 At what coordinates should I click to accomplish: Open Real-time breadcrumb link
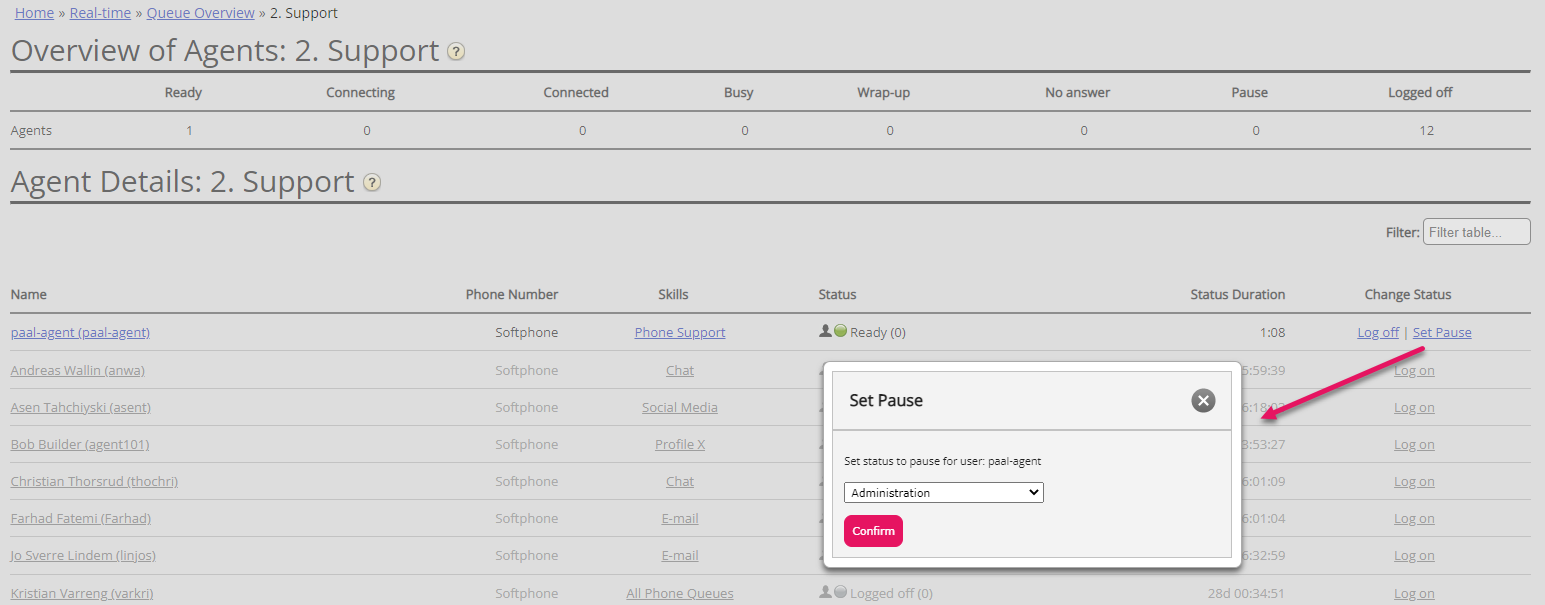100,13
